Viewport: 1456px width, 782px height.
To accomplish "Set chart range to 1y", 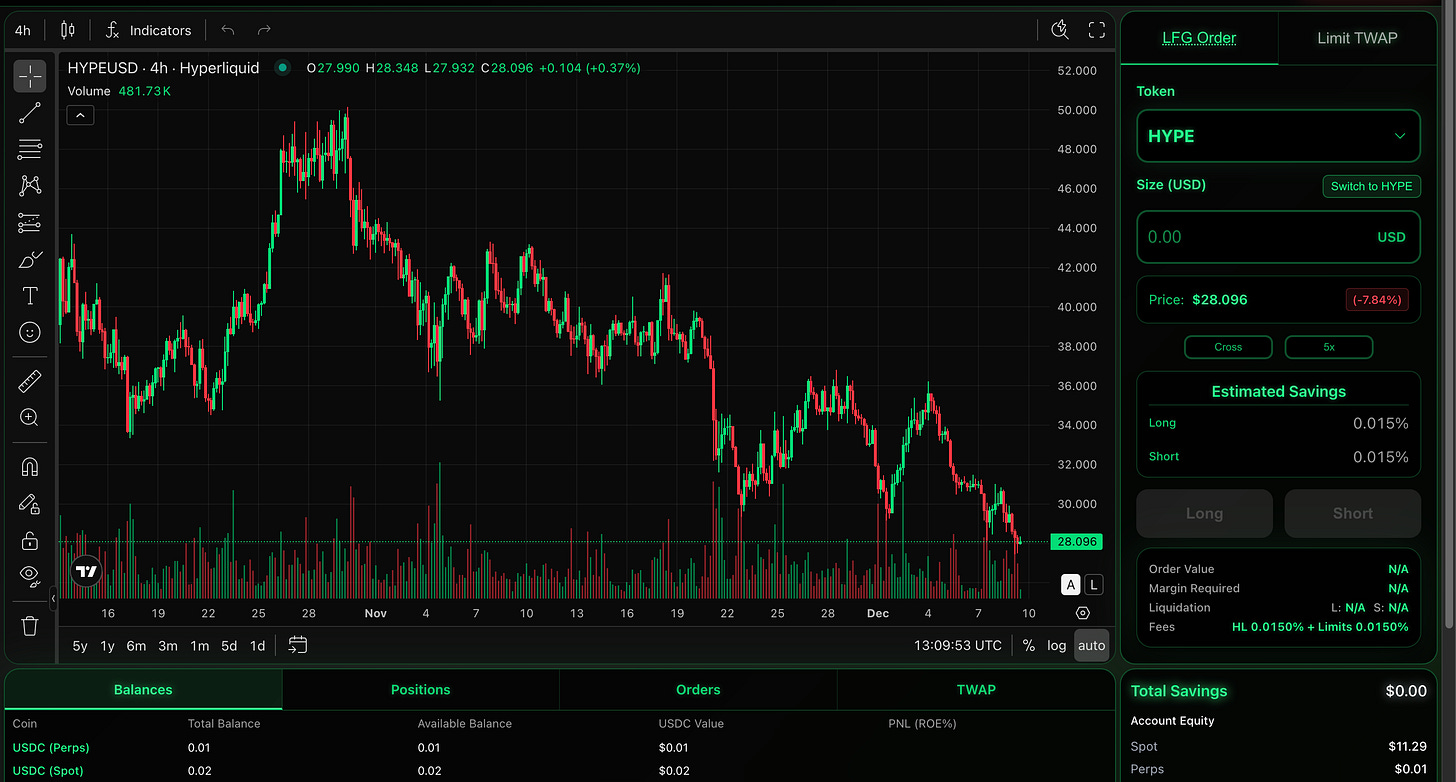I will point(108,646).
